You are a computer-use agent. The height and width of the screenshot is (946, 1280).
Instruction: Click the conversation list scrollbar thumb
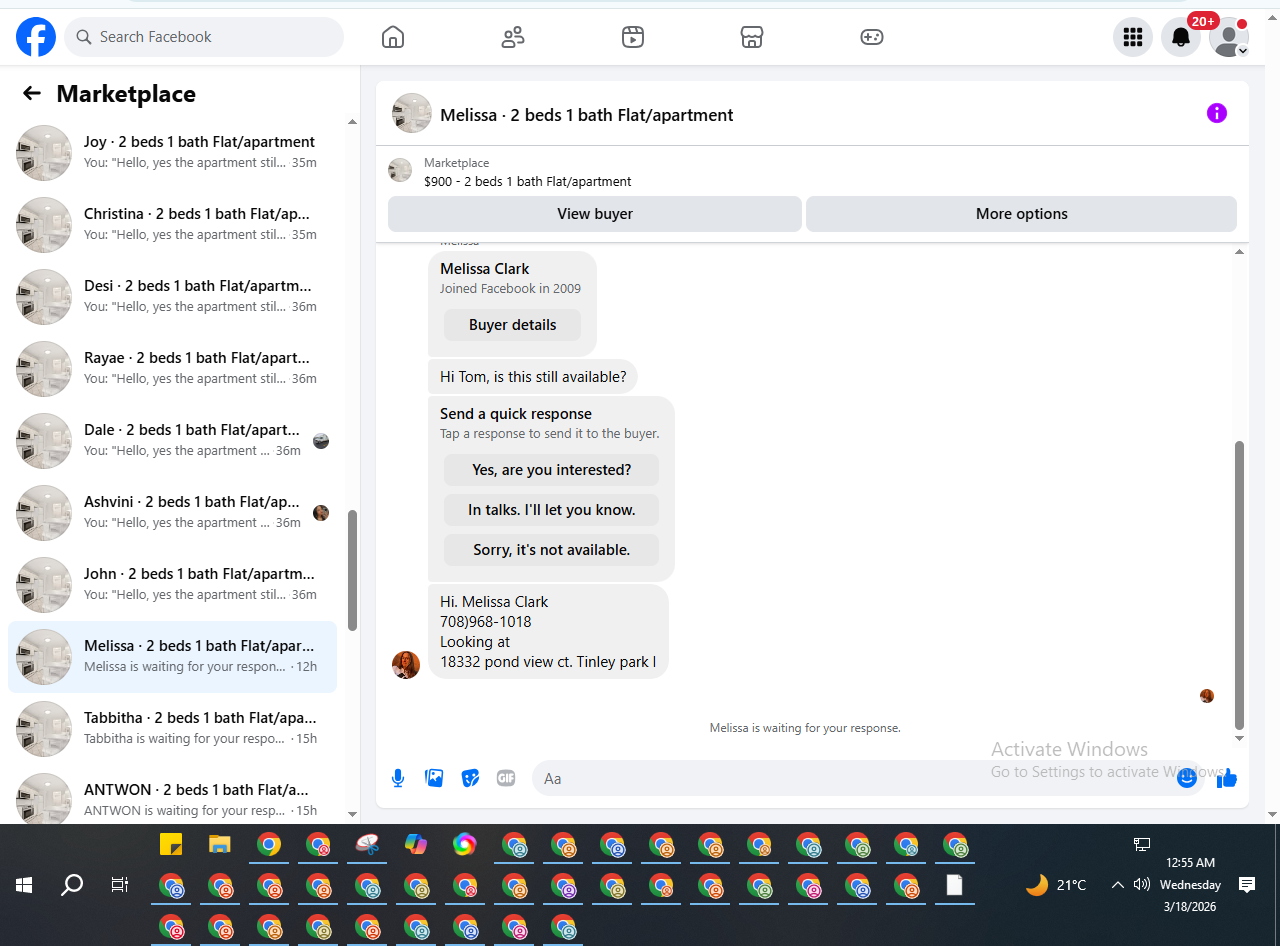[352, 570]
